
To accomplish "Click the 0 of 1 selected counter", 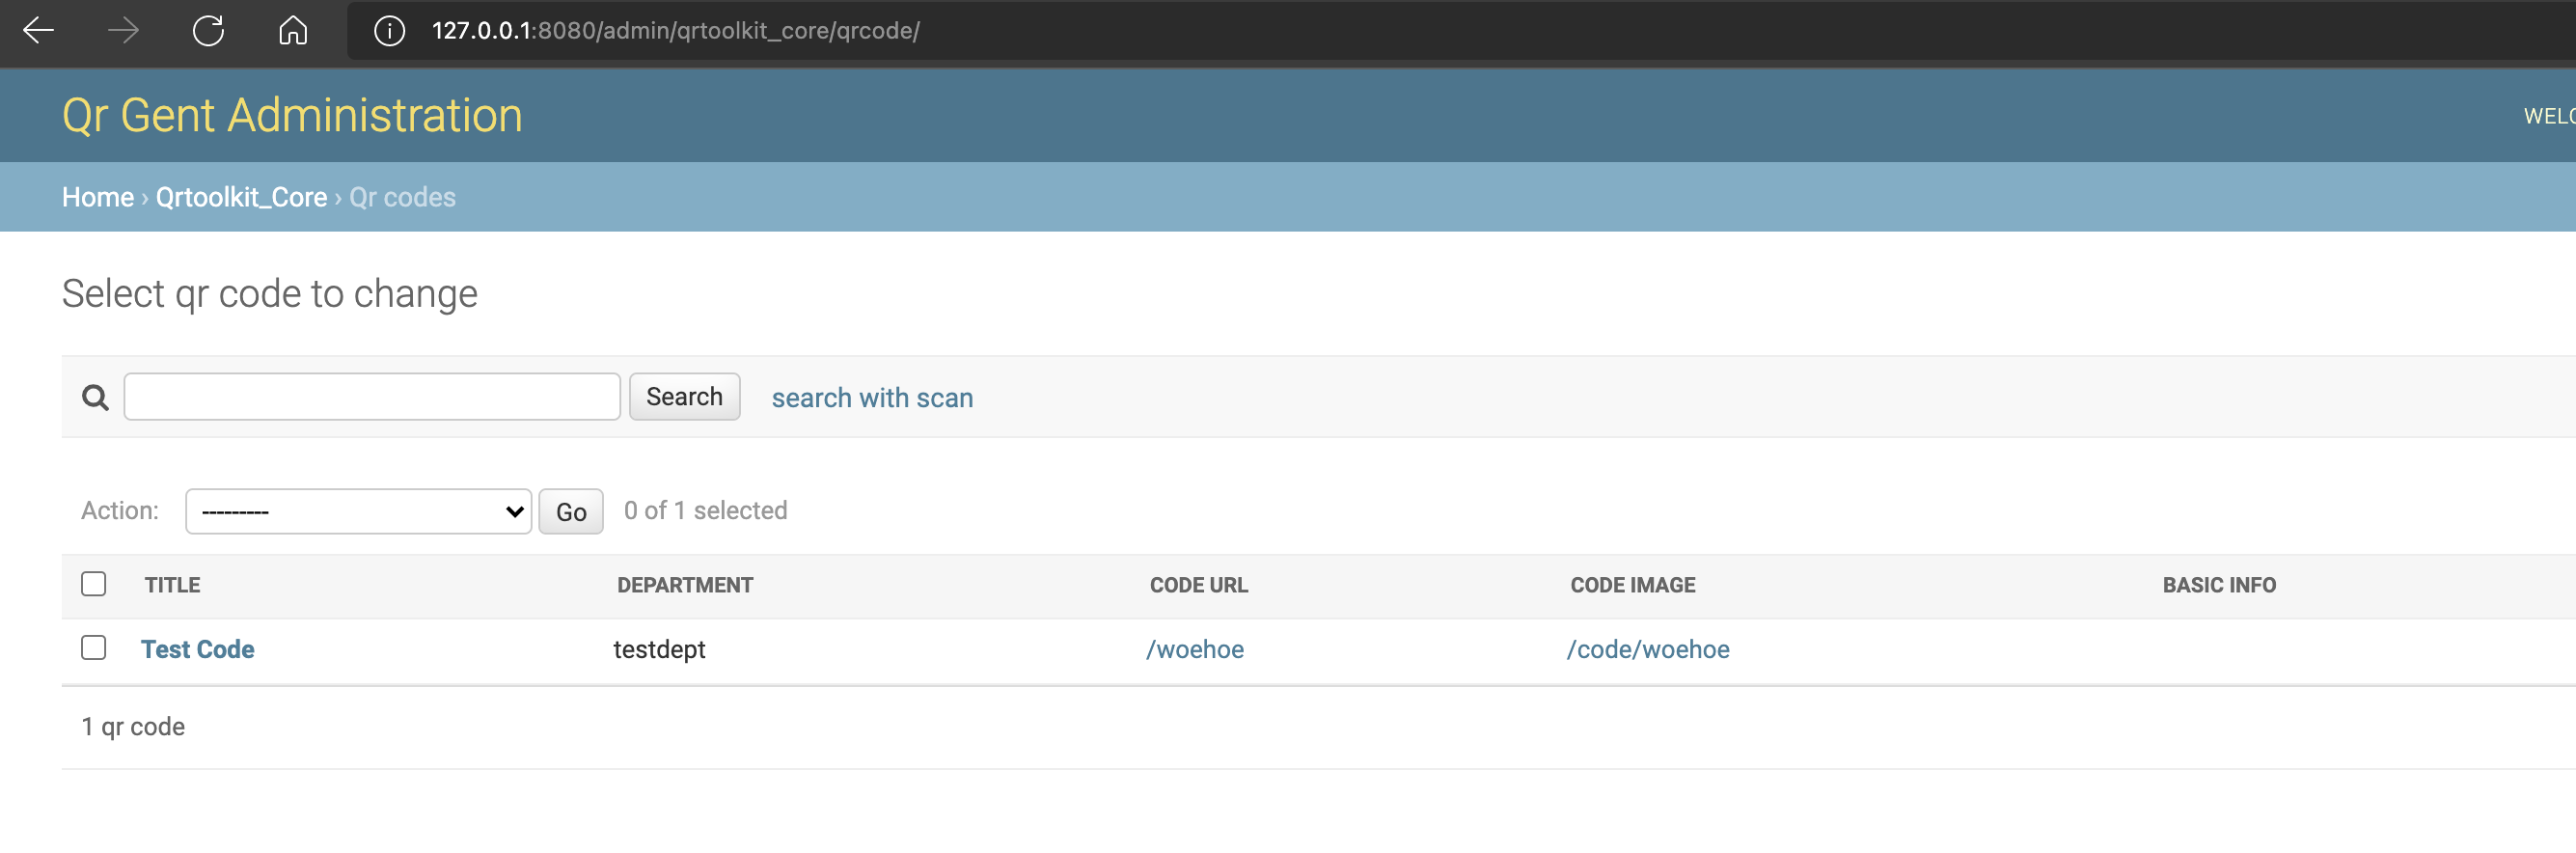I will point(705,511).
